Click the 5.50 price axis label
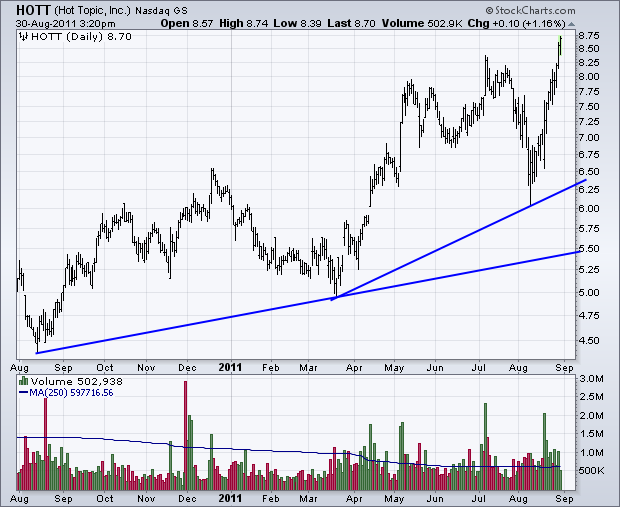620x507 pixels. click(589, 249)
